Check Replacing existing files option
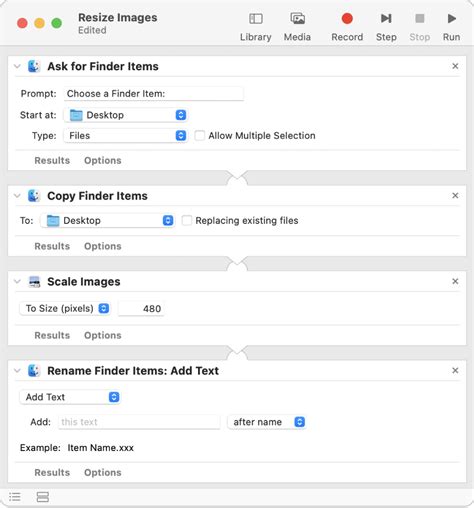The height and width of the screenshot is (508, 474). [x=187, y=220]
